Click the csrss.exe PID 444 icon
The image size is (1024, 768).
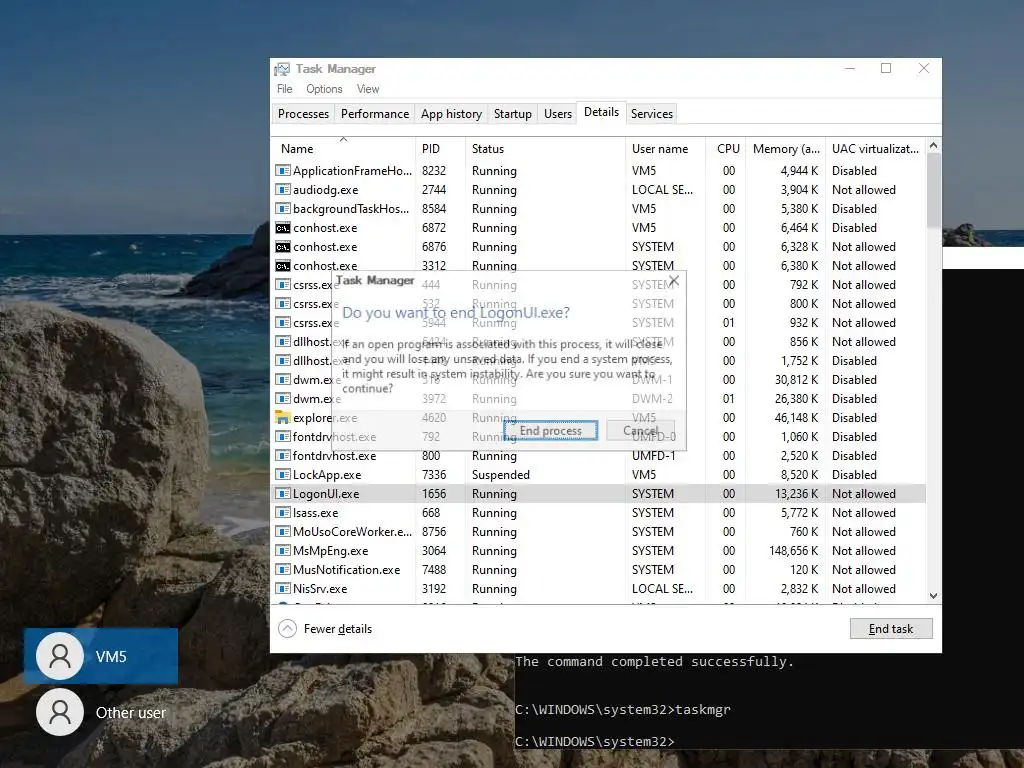click(282, 285)
